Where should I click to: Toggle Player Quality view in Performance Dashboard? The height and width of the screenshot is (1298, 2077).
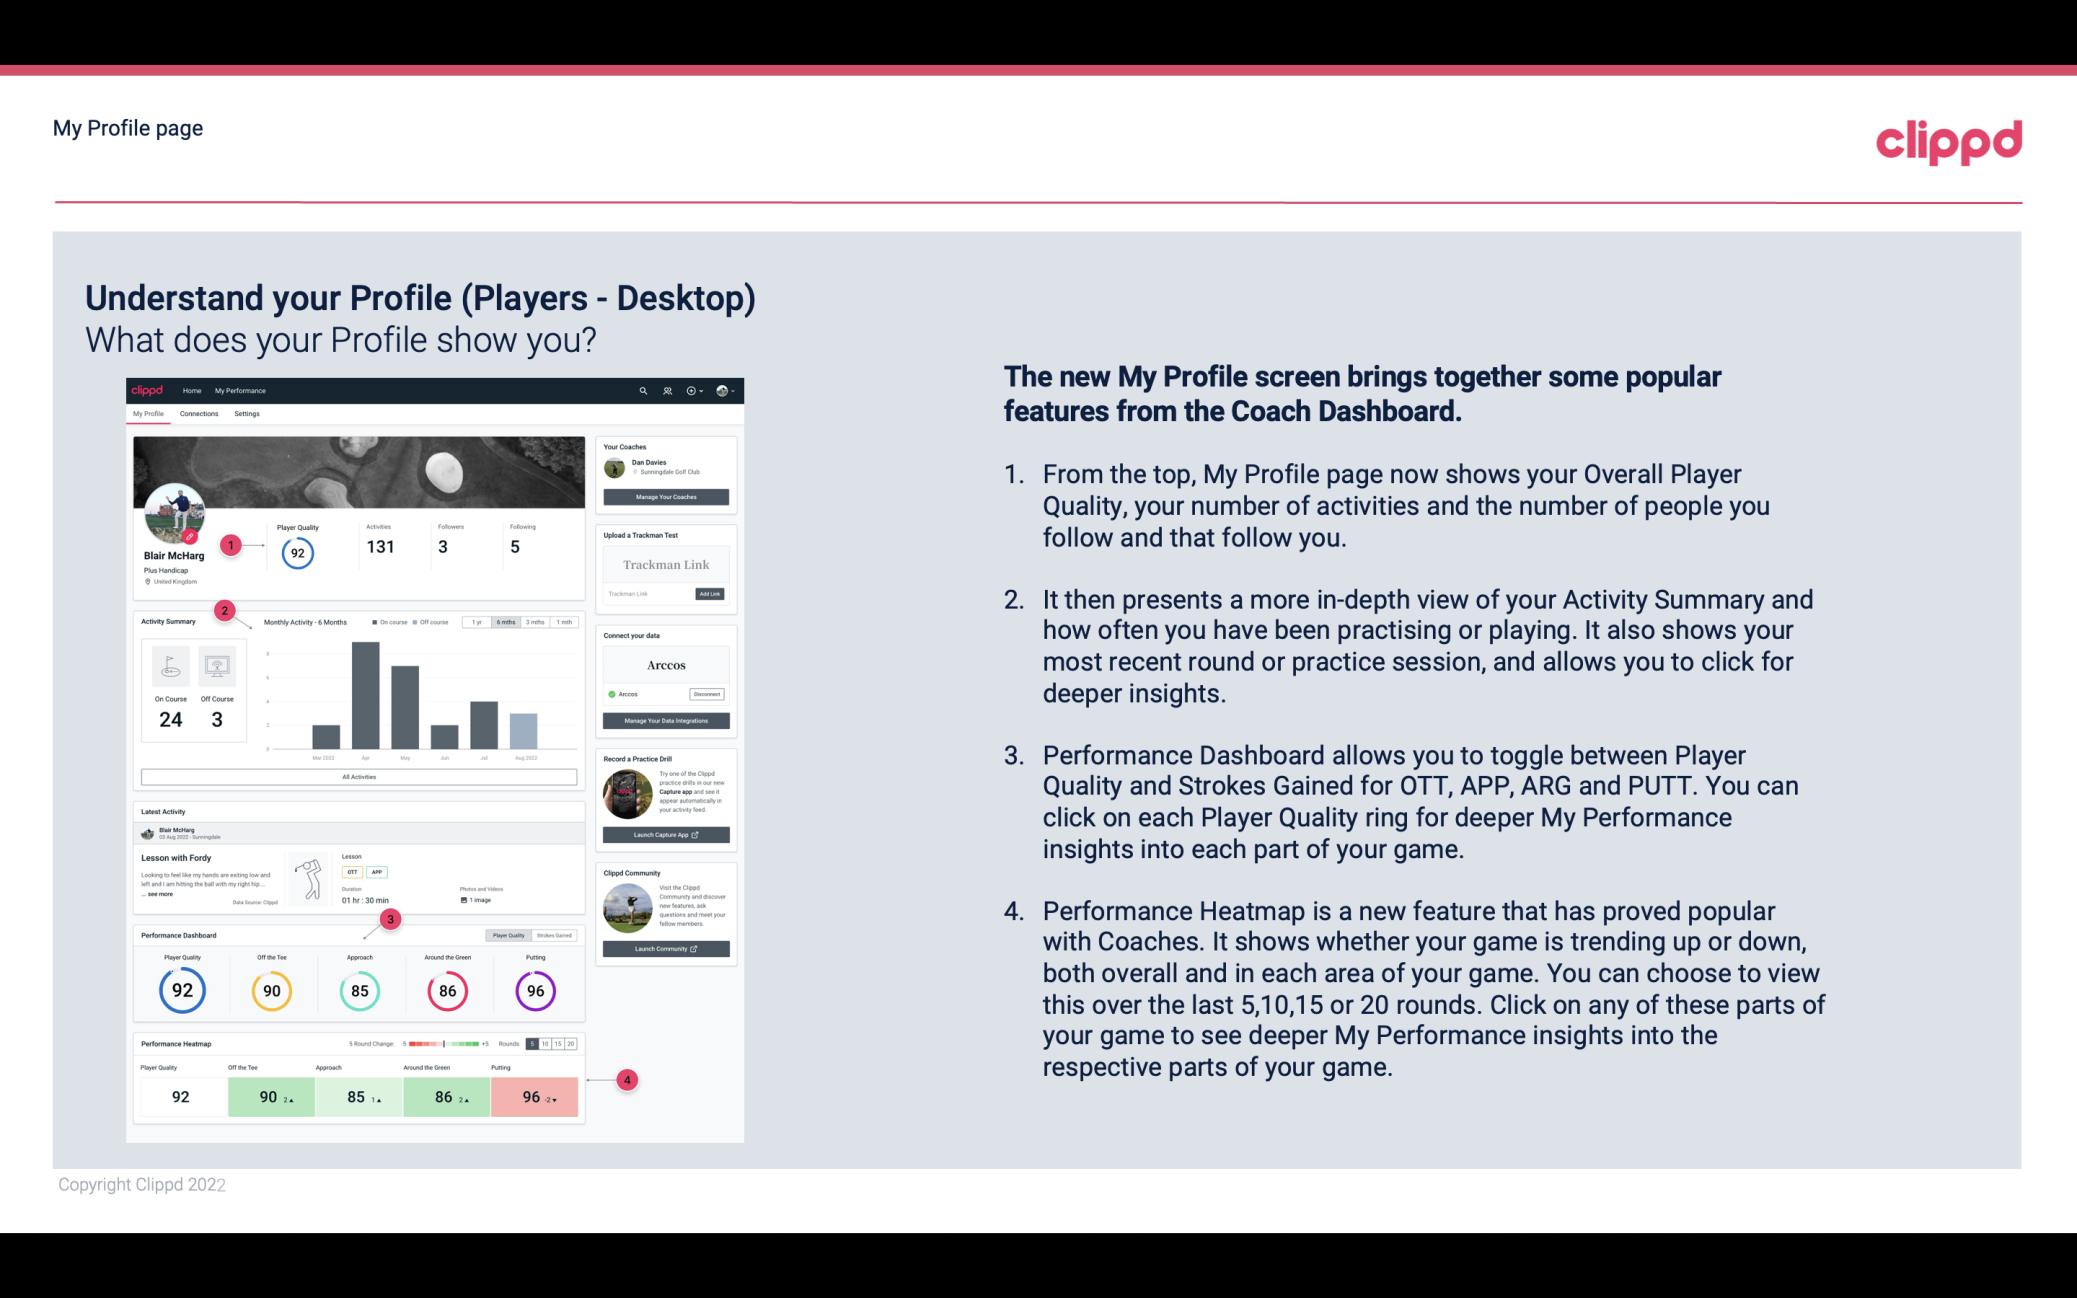(505, 935)
